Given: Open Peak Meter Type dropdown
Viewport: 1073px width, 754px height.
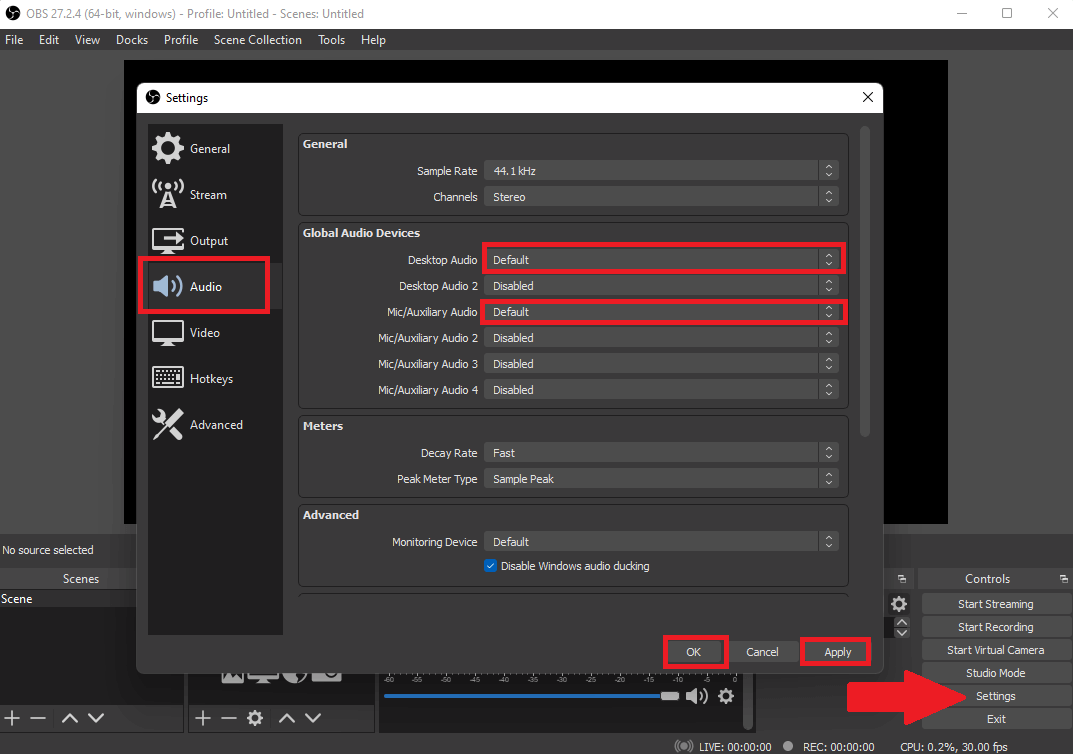Looking at the screenshot, I should point(661,478).
